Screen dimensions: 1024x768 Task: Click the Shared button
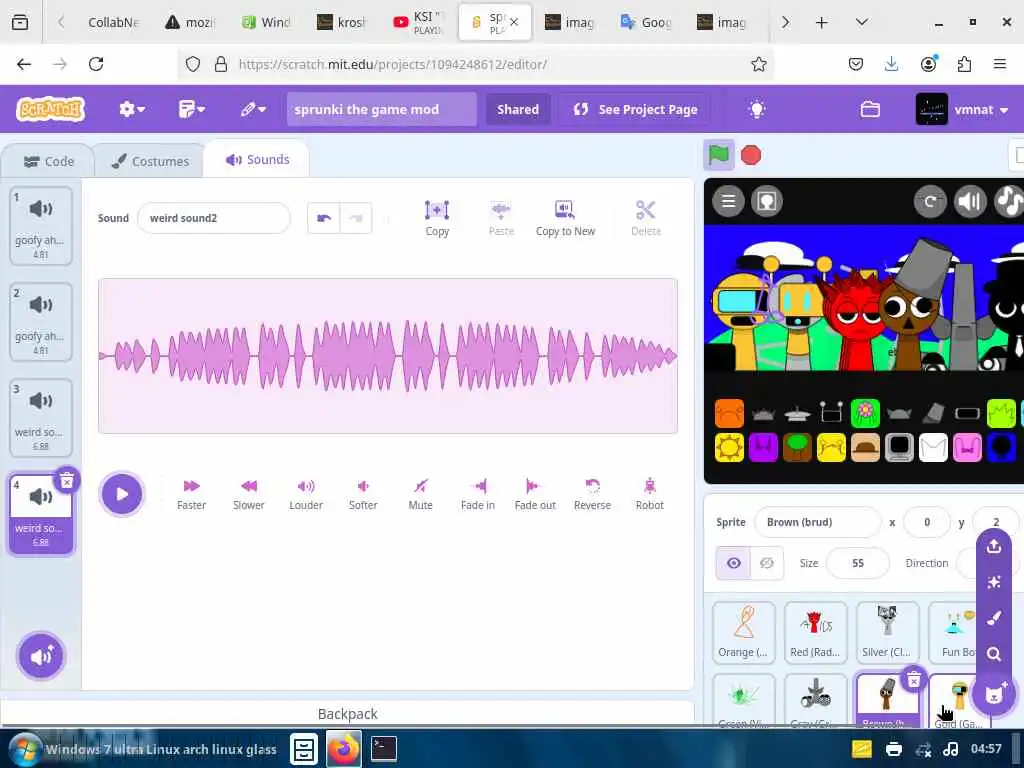tap(518, 109)
